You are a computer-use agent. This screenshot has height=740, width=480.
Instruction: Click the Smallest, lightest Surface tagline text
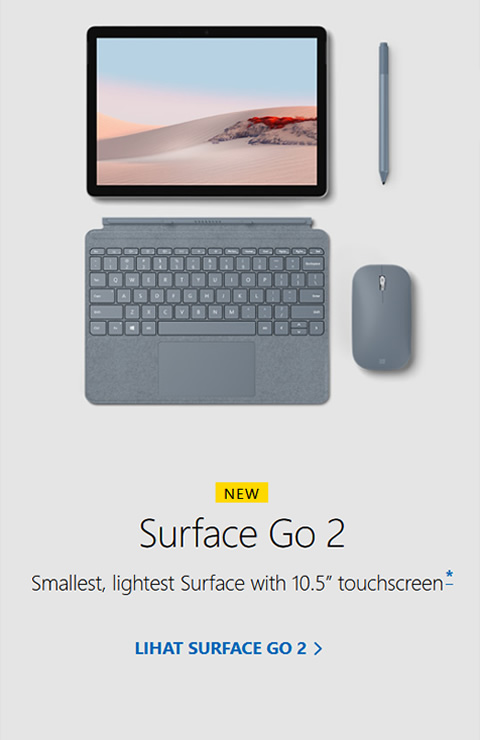[237, 584]
